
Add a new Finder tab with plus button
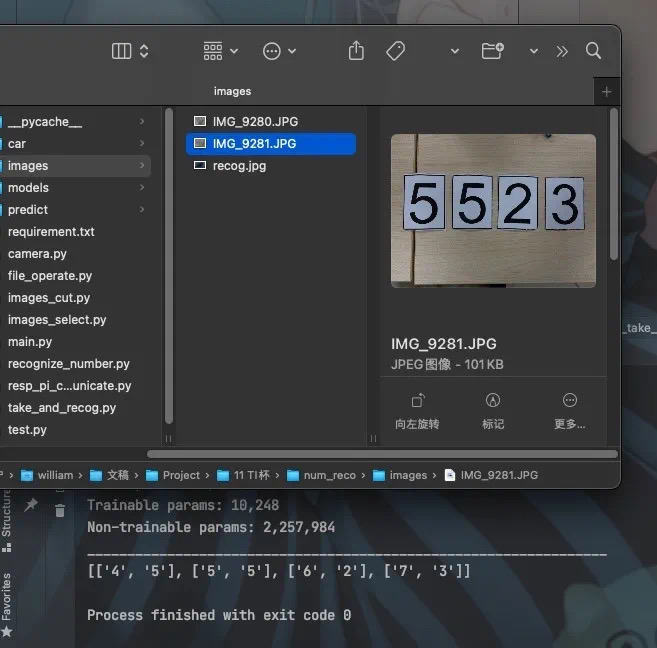606,92
